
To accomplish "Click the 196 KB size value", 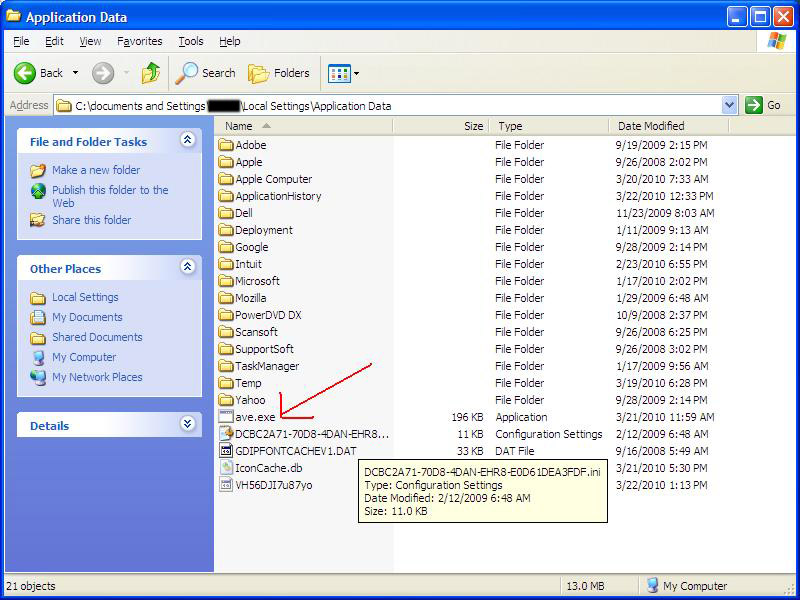I will (x=467, y=417).
